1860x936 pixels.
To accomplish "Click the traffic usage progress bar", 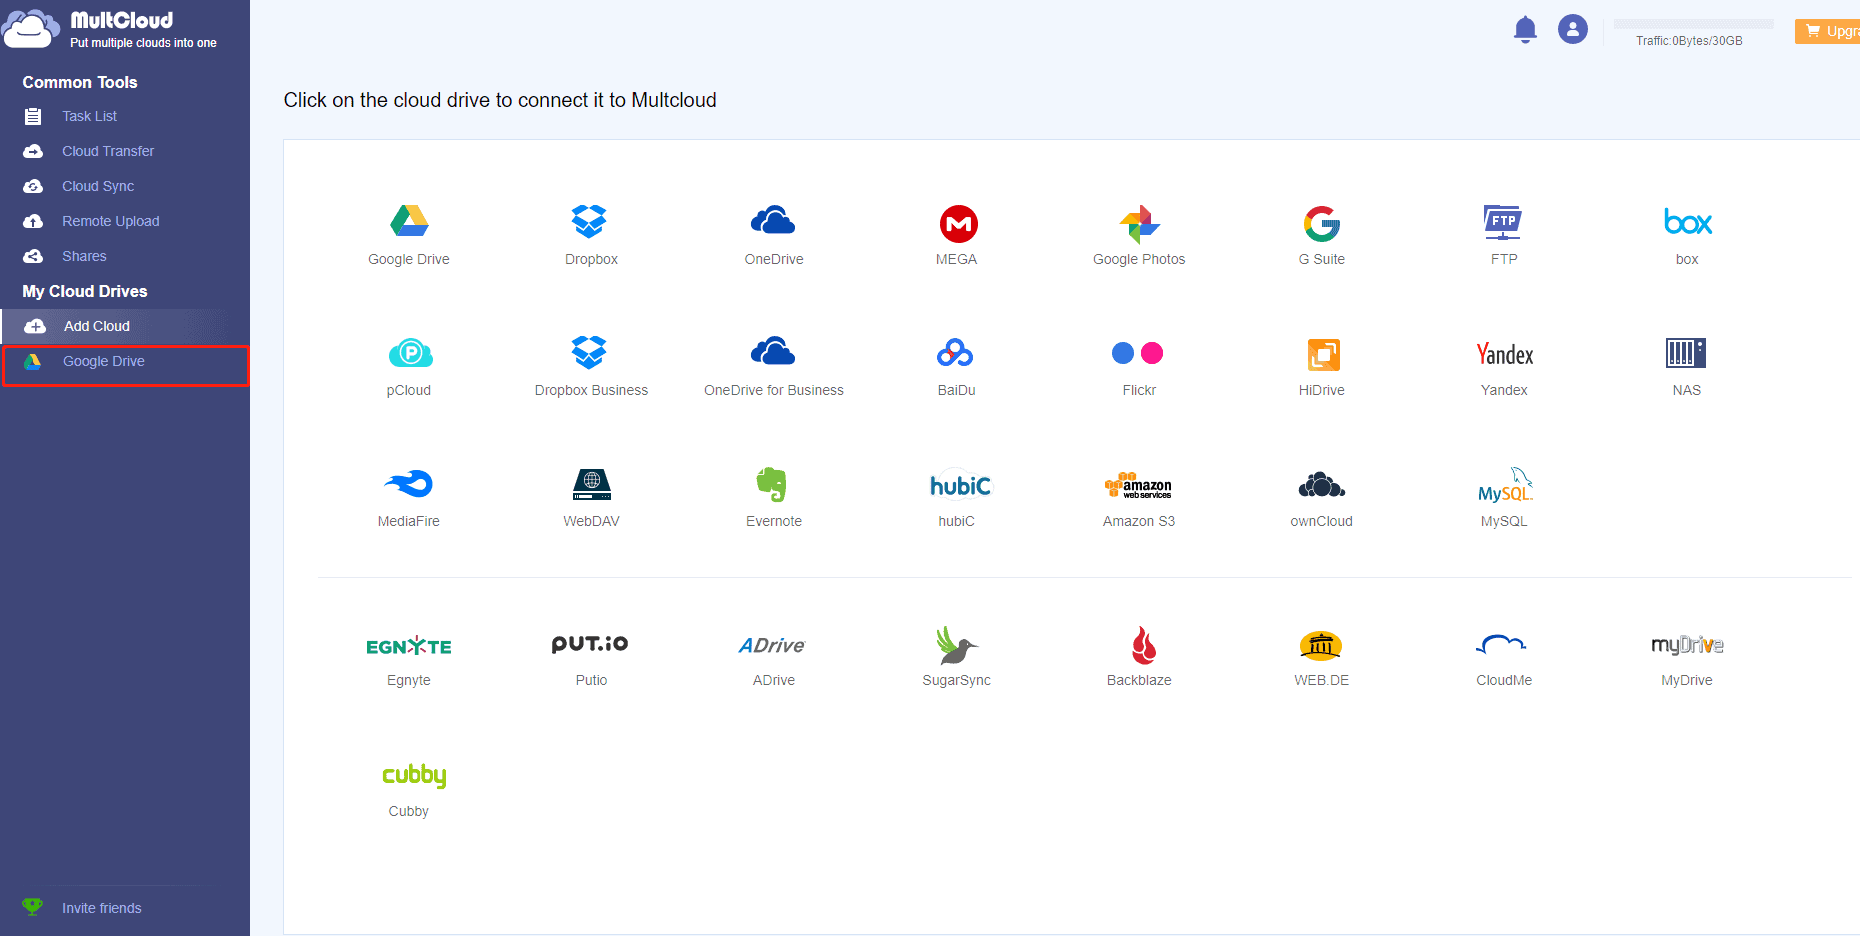I will (x=1694, y=23).
